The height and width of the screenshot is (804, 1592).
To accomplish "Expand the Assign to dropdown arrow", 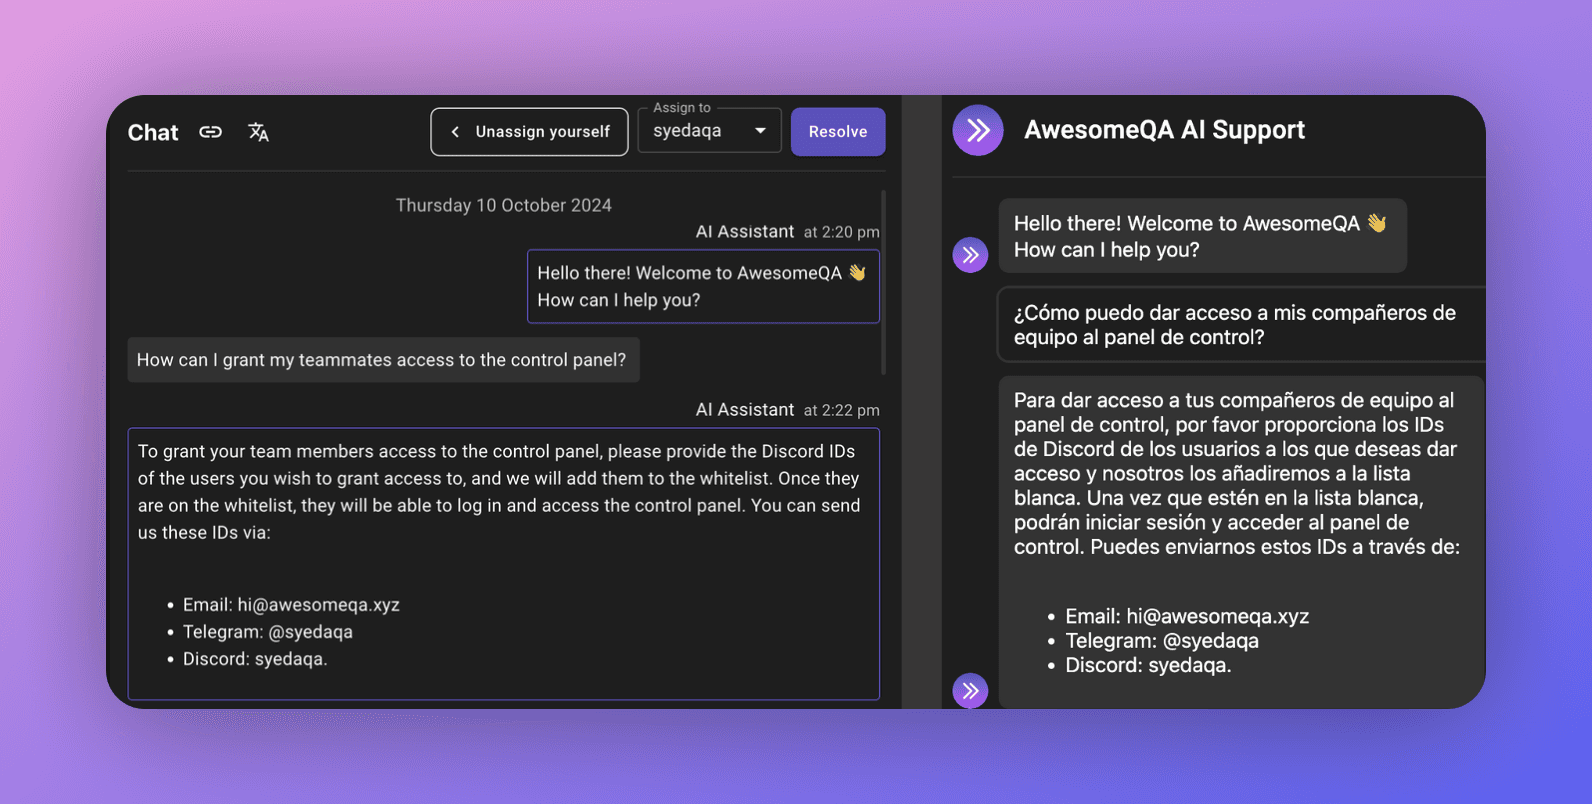I will point(760,131).
